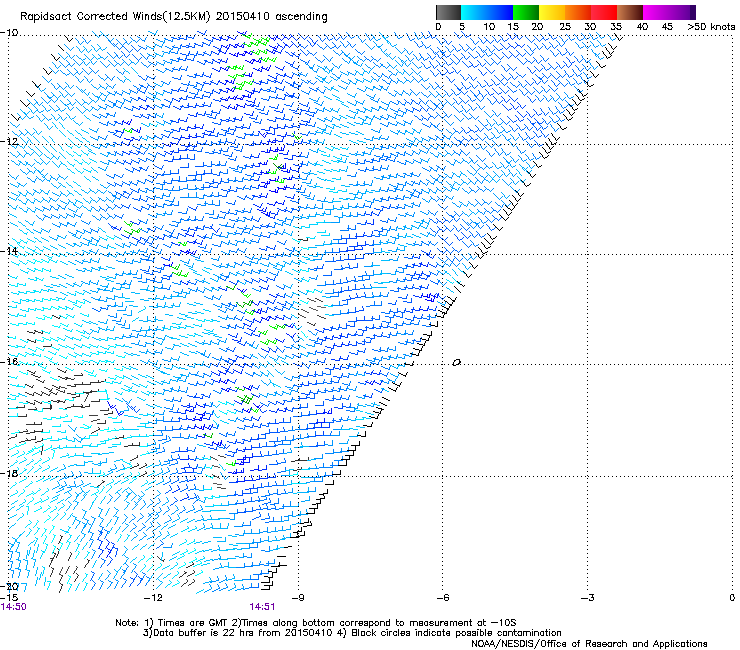Click the Rapidscat Corrected Winds title text
This screenshot has height=650, width=740.
(x=174, y=17)
